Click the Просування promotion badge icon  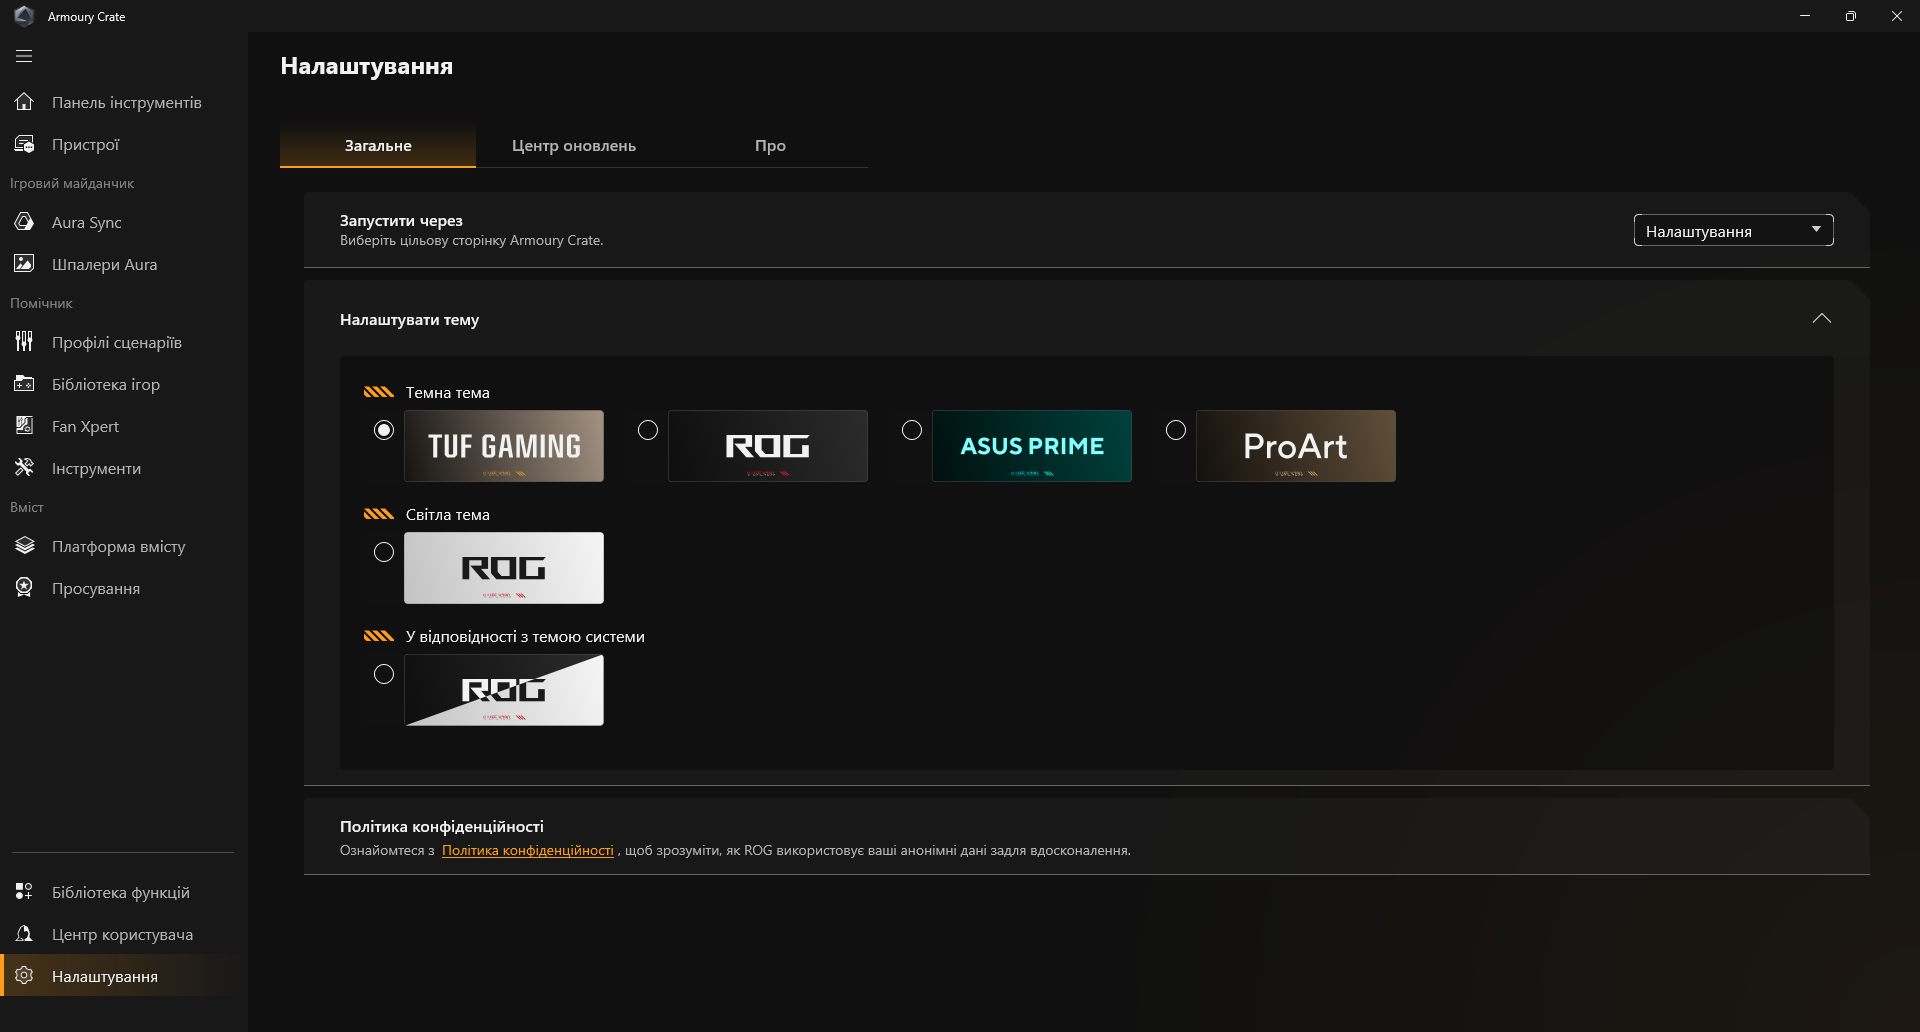[x=24, y=588]
